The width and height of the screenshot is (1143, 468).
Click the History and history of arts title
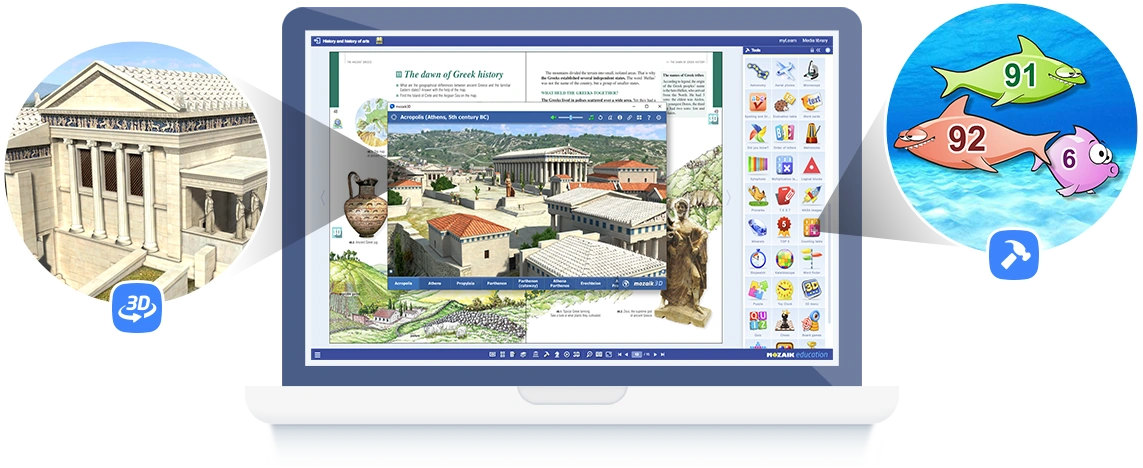(x=348, y=42)
